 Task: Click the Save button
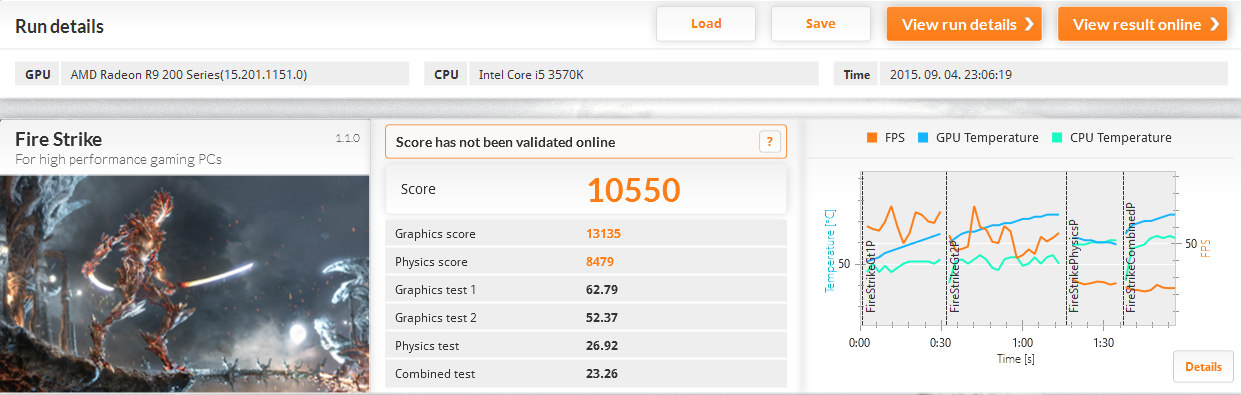pyautogui.click(x=821, y=24)
